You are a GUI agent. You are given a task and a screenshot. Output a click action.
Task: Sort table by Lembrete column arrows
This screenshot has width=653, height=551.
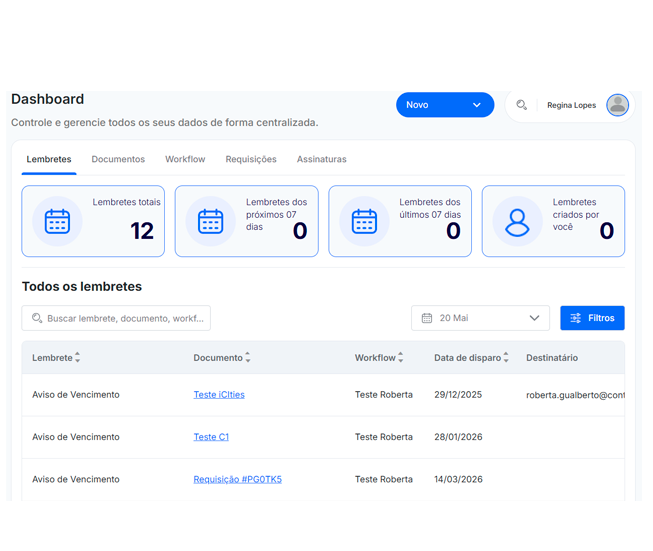[x=78, y=358]
